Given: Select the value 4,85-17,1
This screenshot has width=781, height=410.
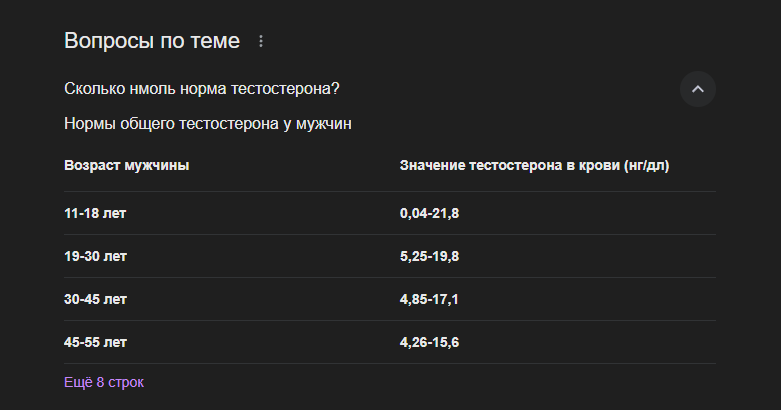Looking at the screenshot, I should tap(429, 299).
